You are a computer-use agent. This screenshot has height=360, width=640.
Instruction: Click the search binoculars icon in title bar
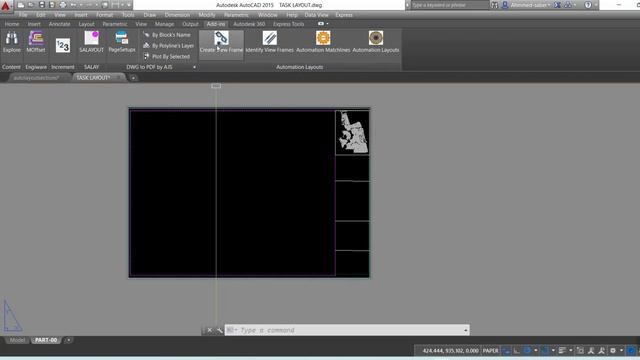click(x=495, y=5)
